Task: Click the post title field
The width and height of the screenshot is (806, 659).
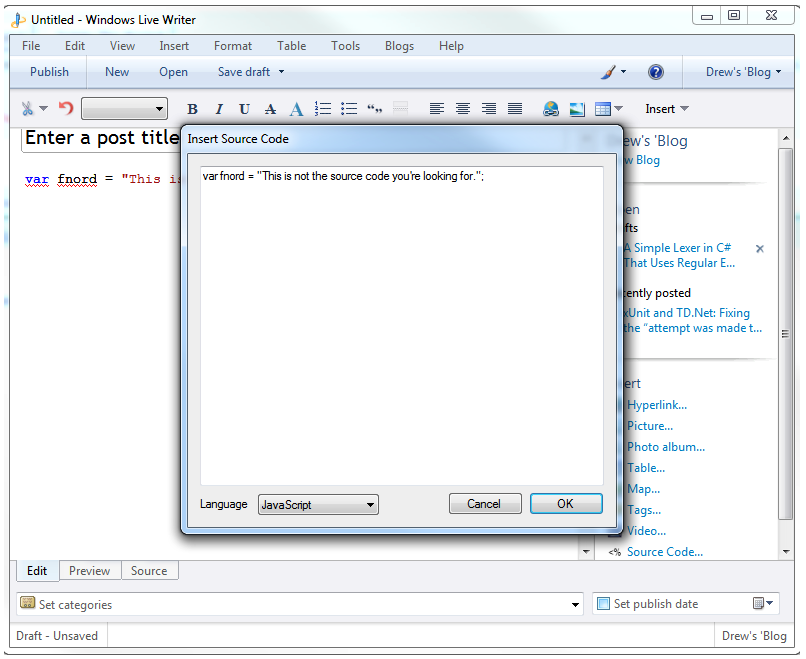Action: pos(101,138)
